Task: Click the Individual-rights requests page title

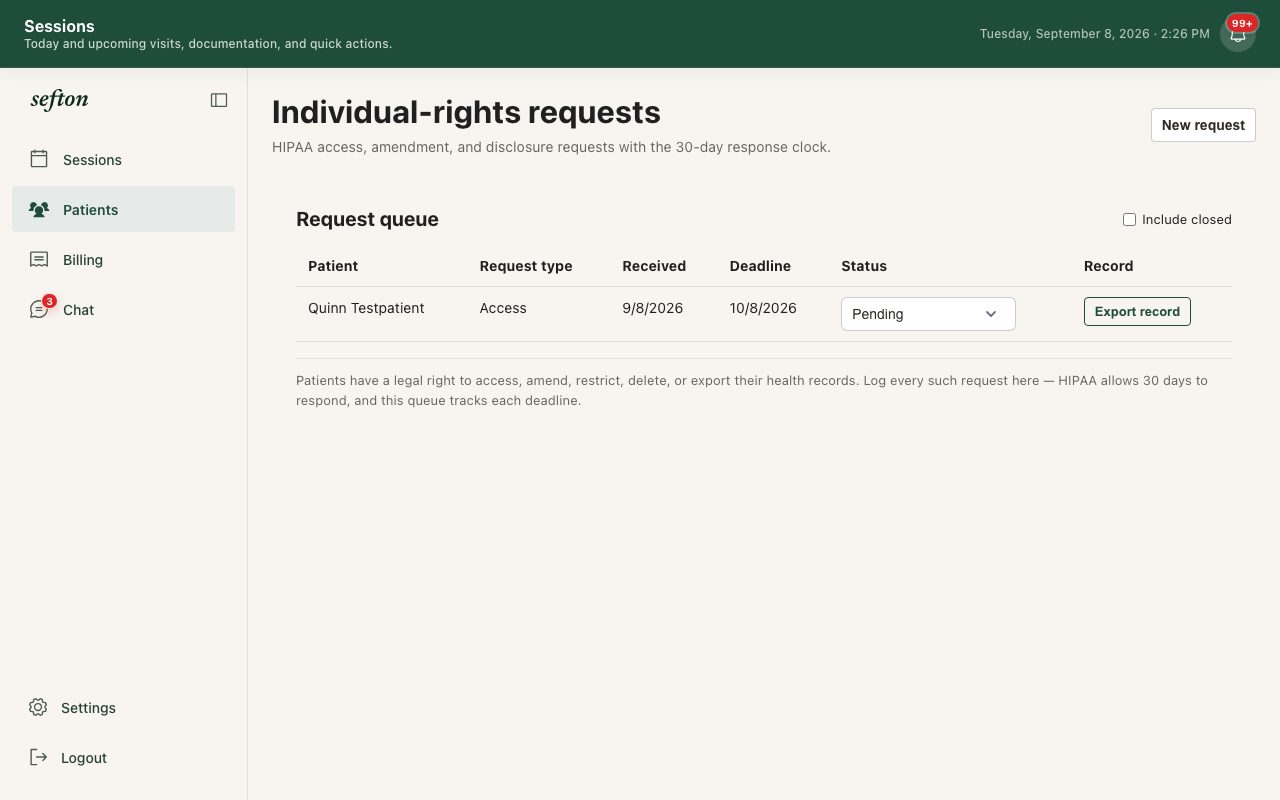Action: 466,112
